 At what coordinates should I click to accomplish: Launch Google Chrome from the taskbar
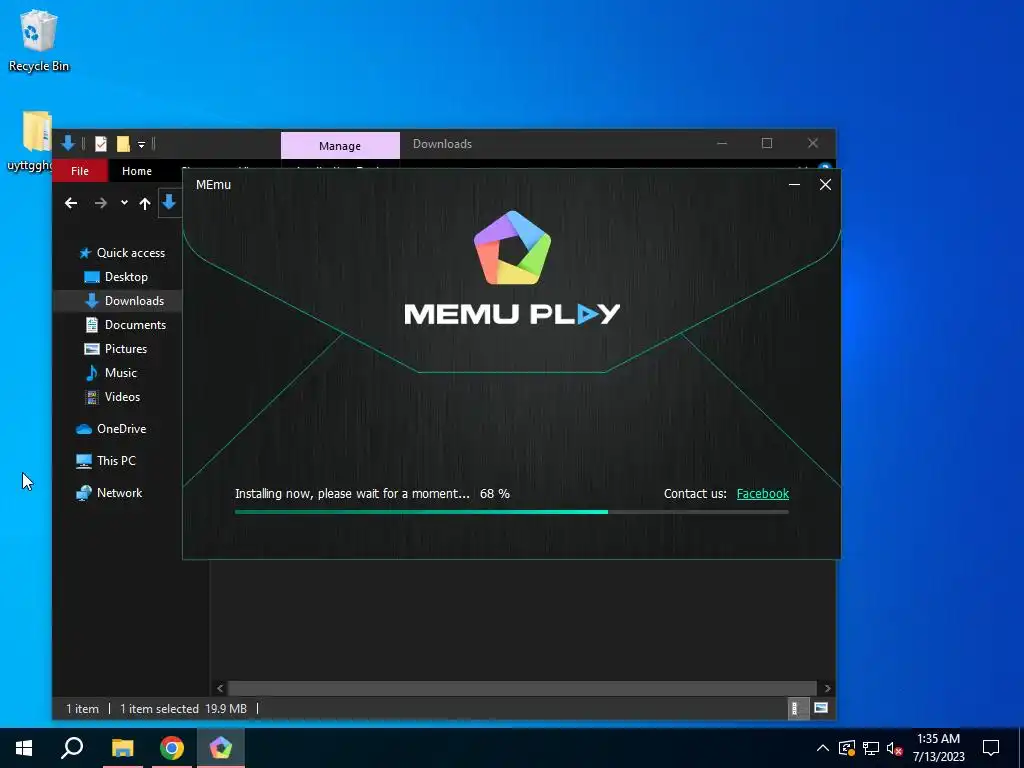pyautogui.click(x=172, y=748)
